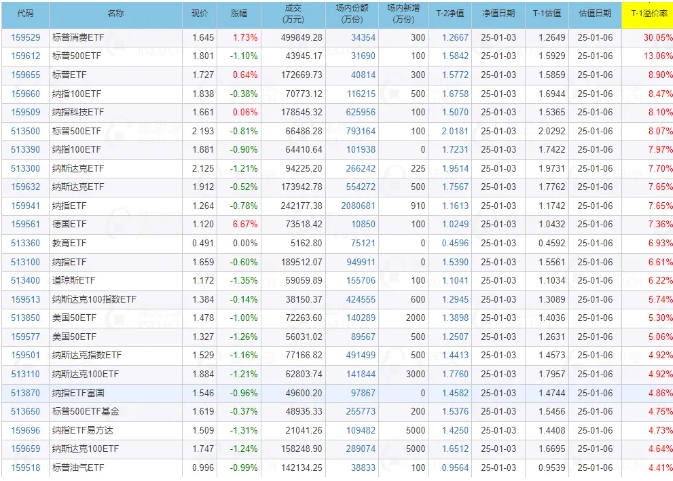Click the 30.05% premium rate value
The width and height of the screenshot is (673, 481).
[x=658, y=38]
